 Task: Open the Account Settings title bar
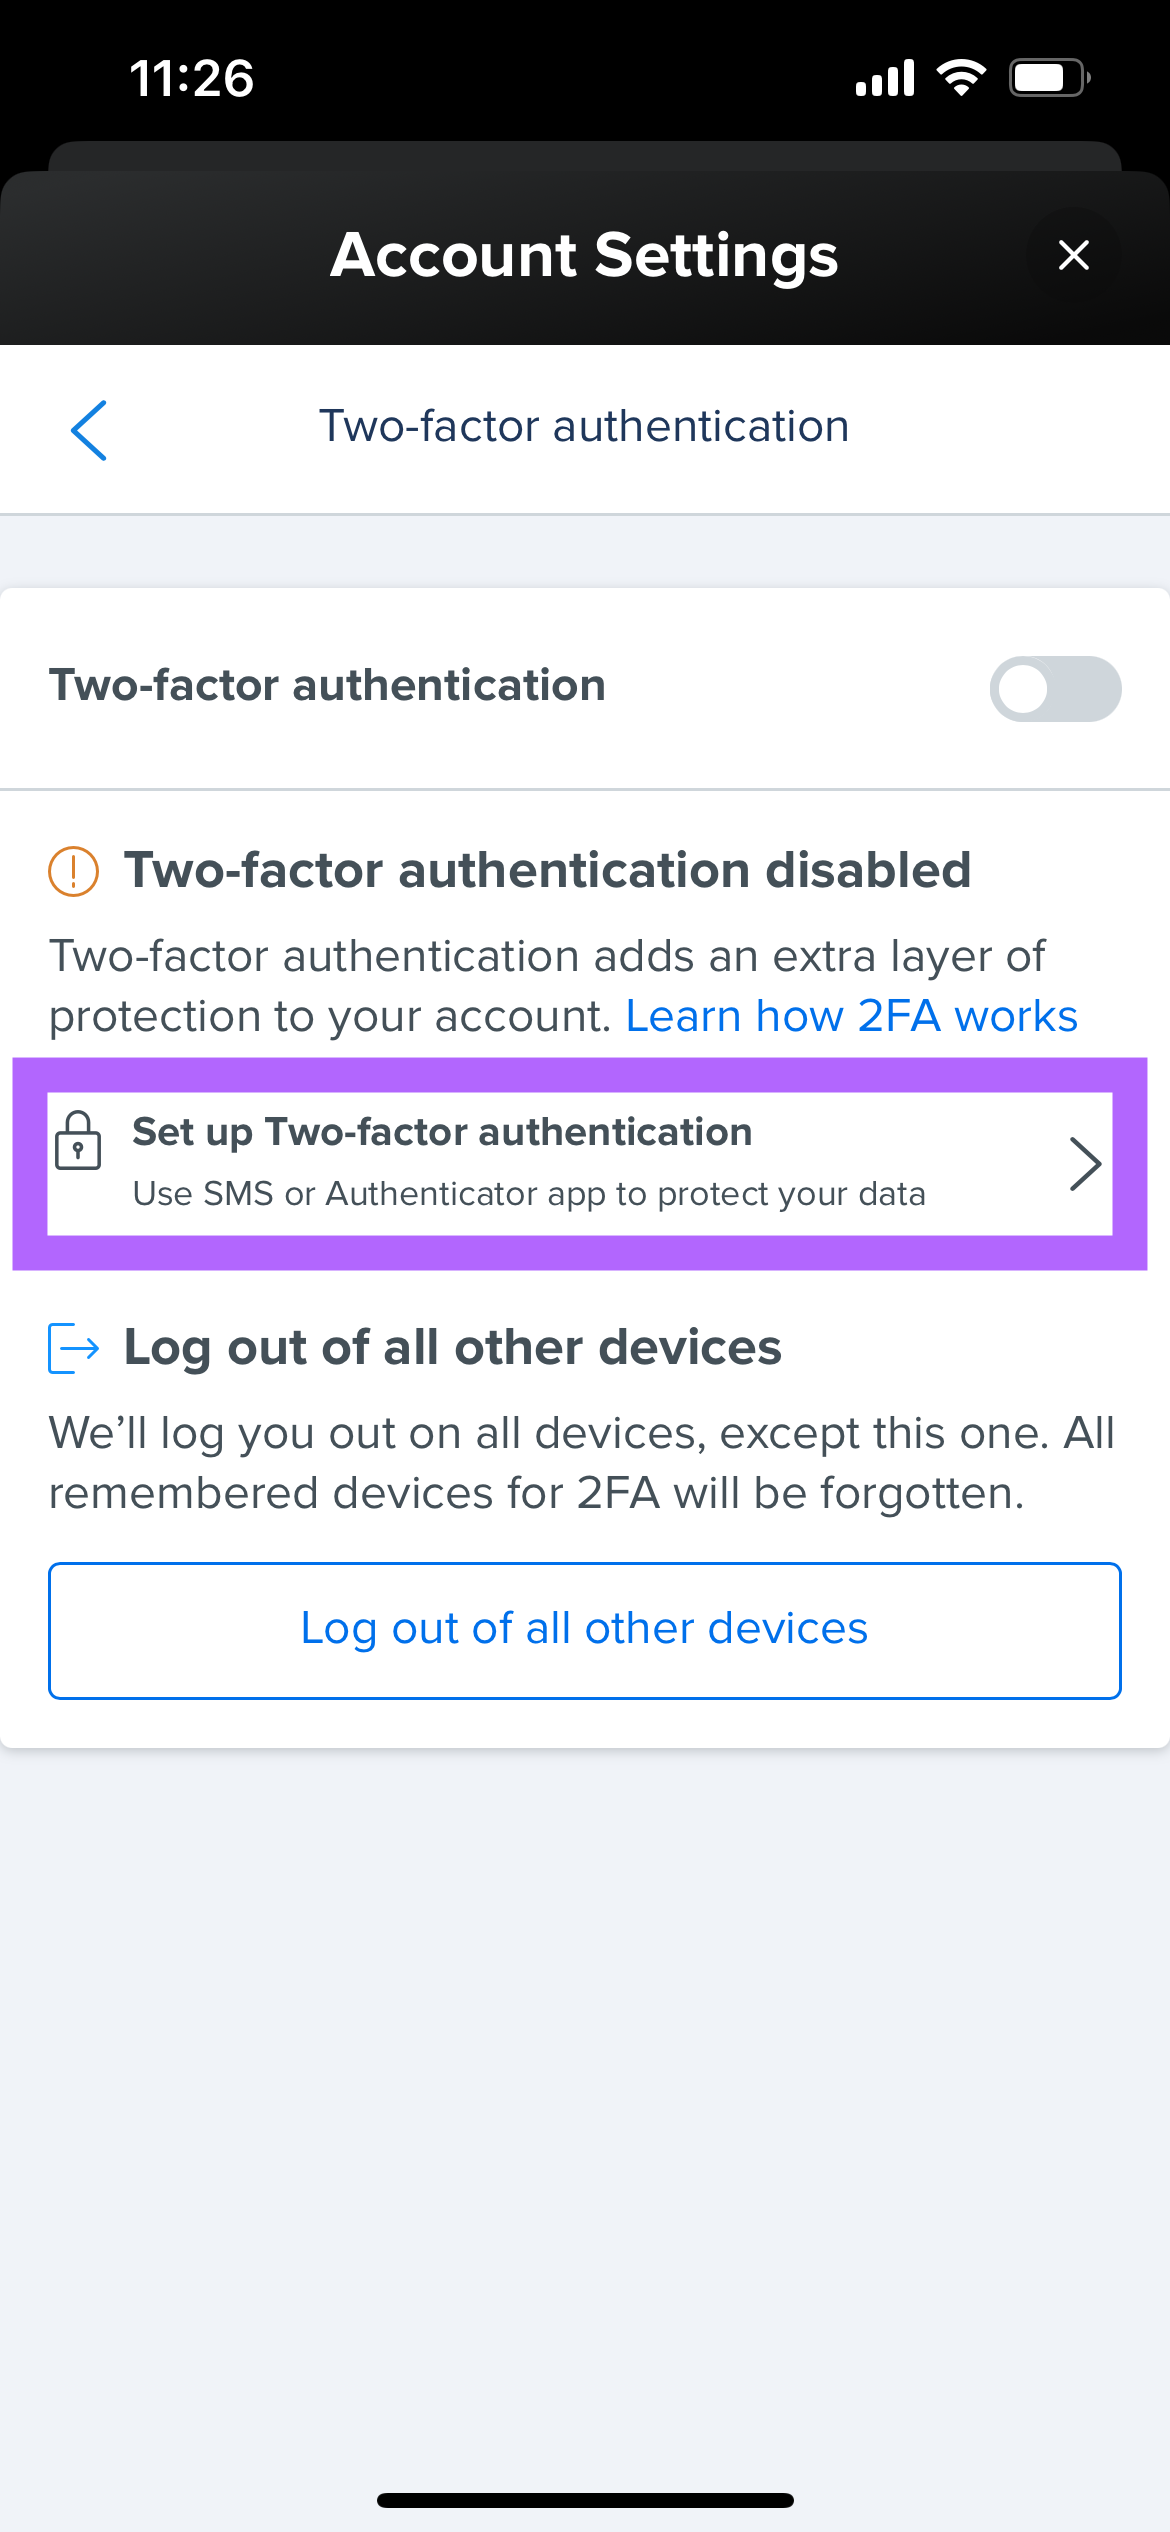pyautogui.click(x=585, y=255)
